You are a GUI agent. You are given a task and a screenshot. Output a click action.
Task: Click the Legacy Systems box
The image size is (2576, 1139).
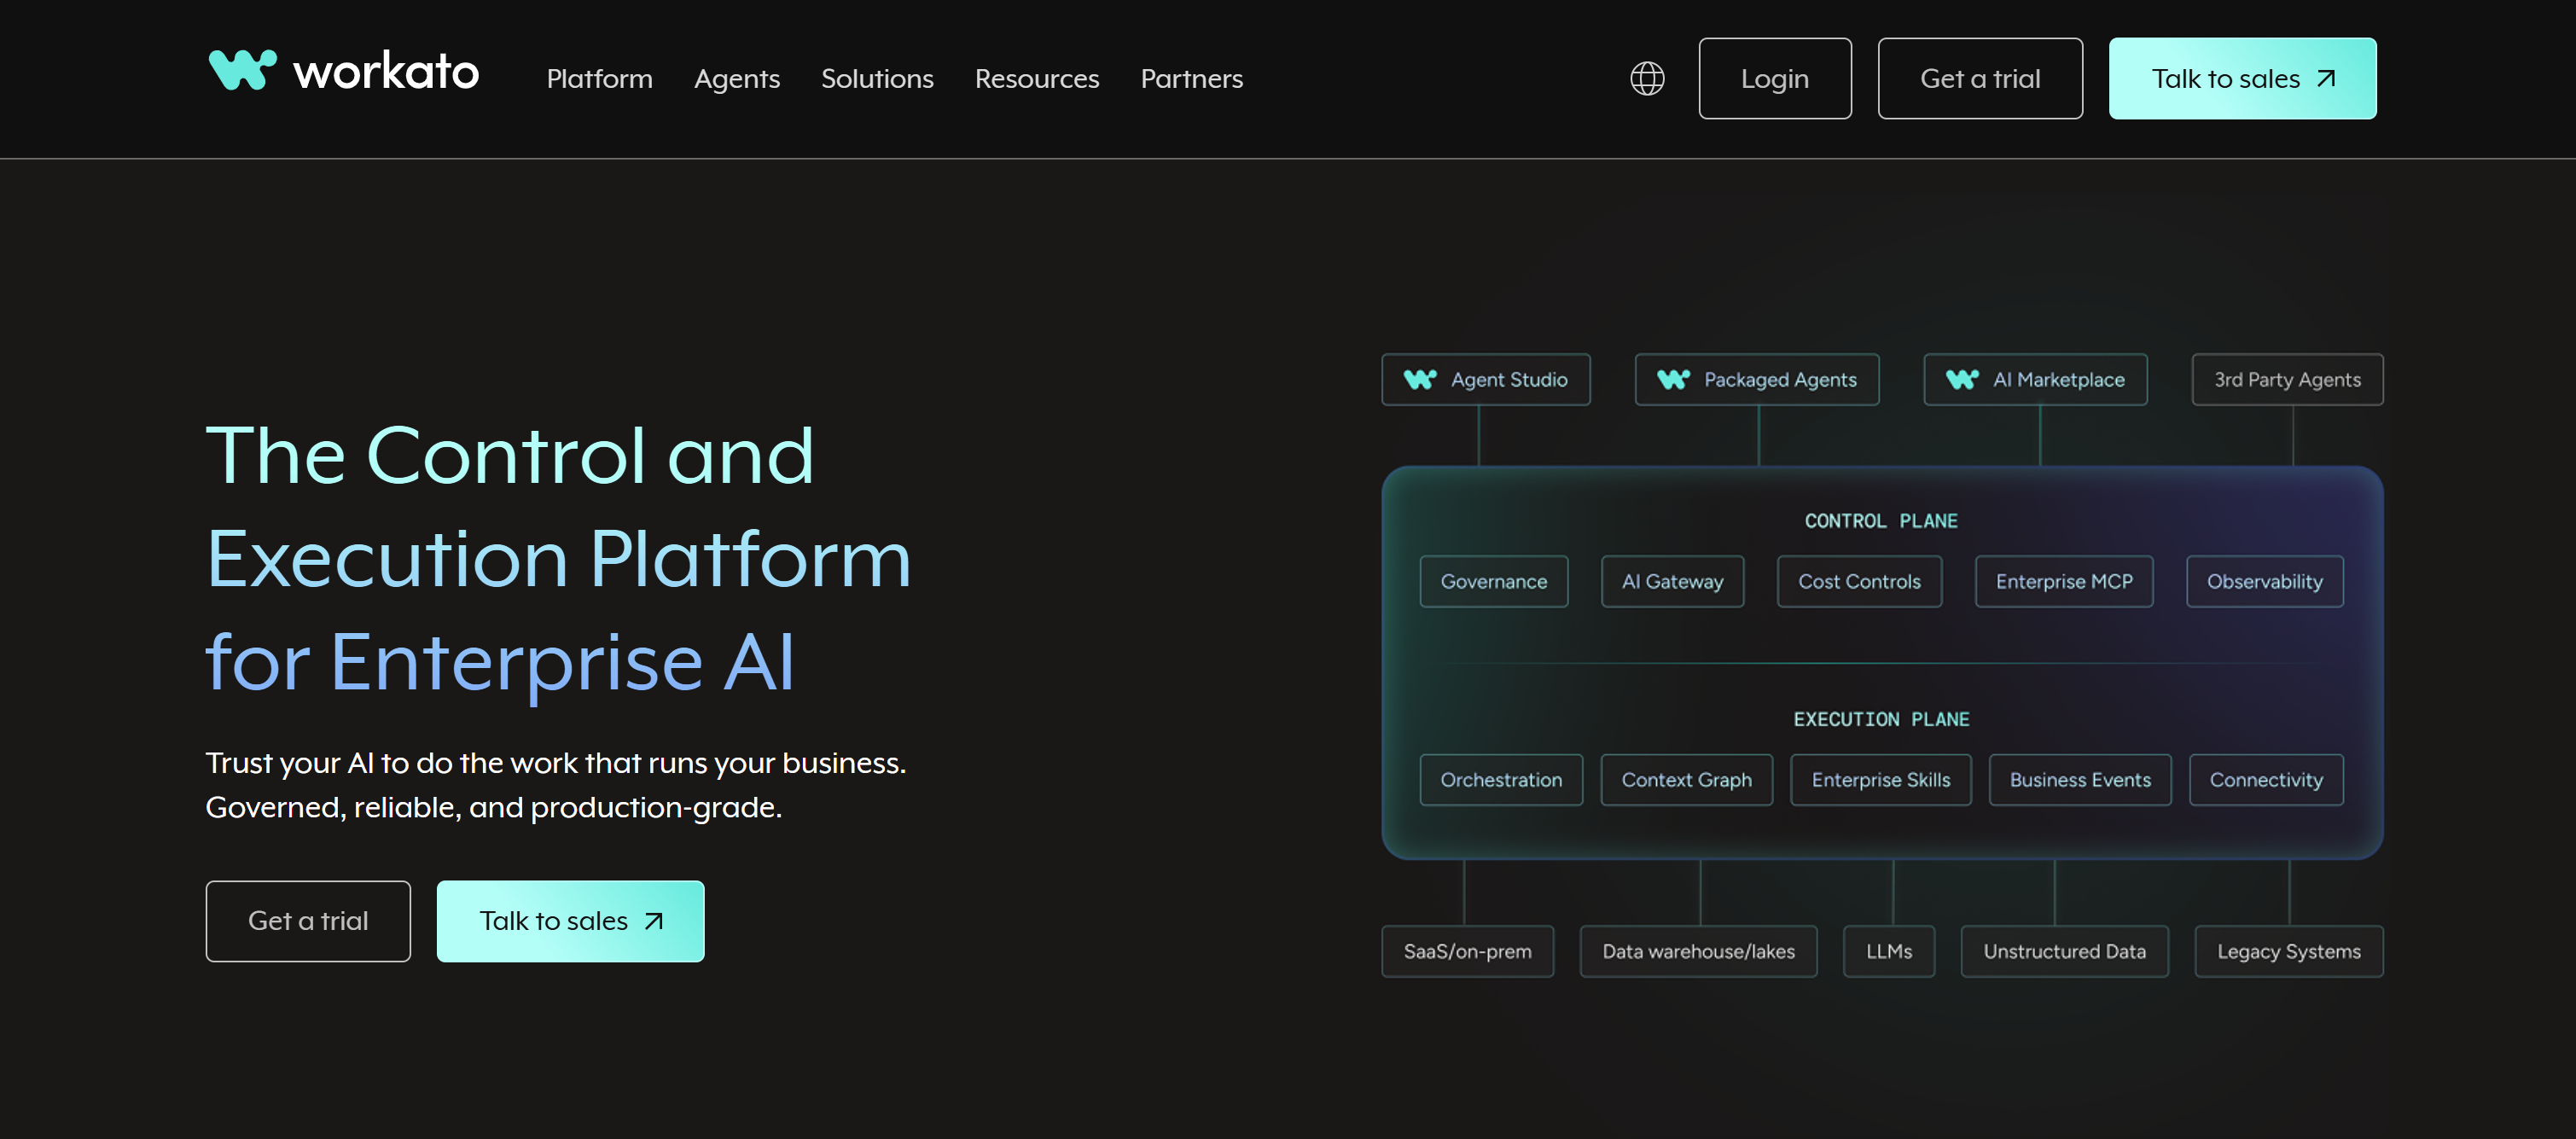click(2289, 951)
